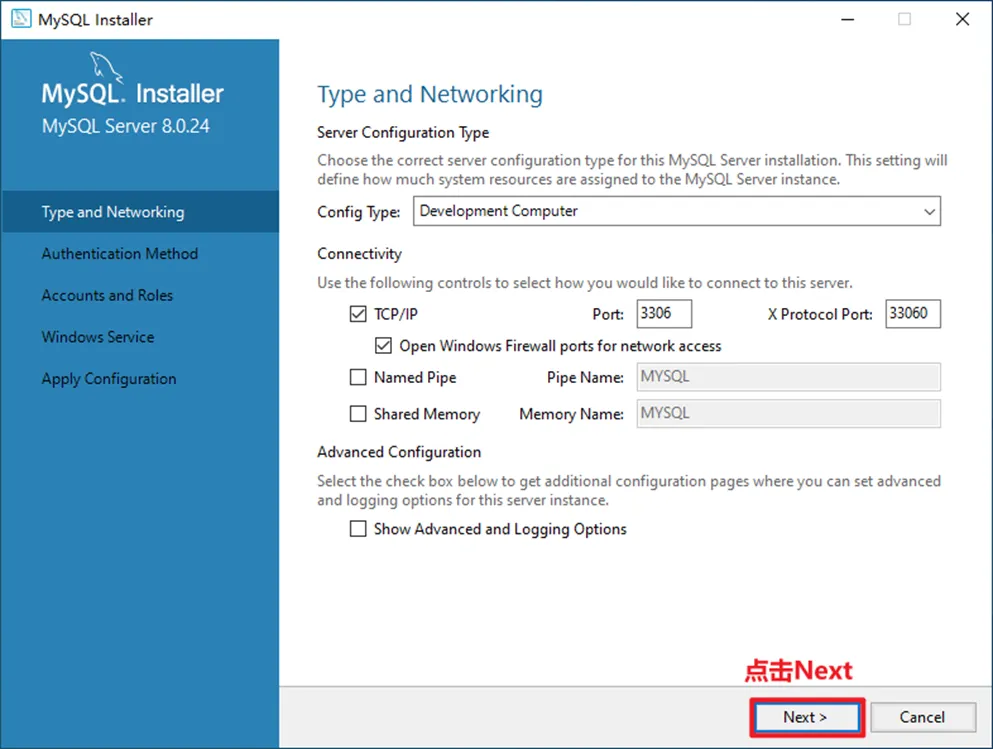
Task: Click the Next button
Action: (x=805, y=717)
